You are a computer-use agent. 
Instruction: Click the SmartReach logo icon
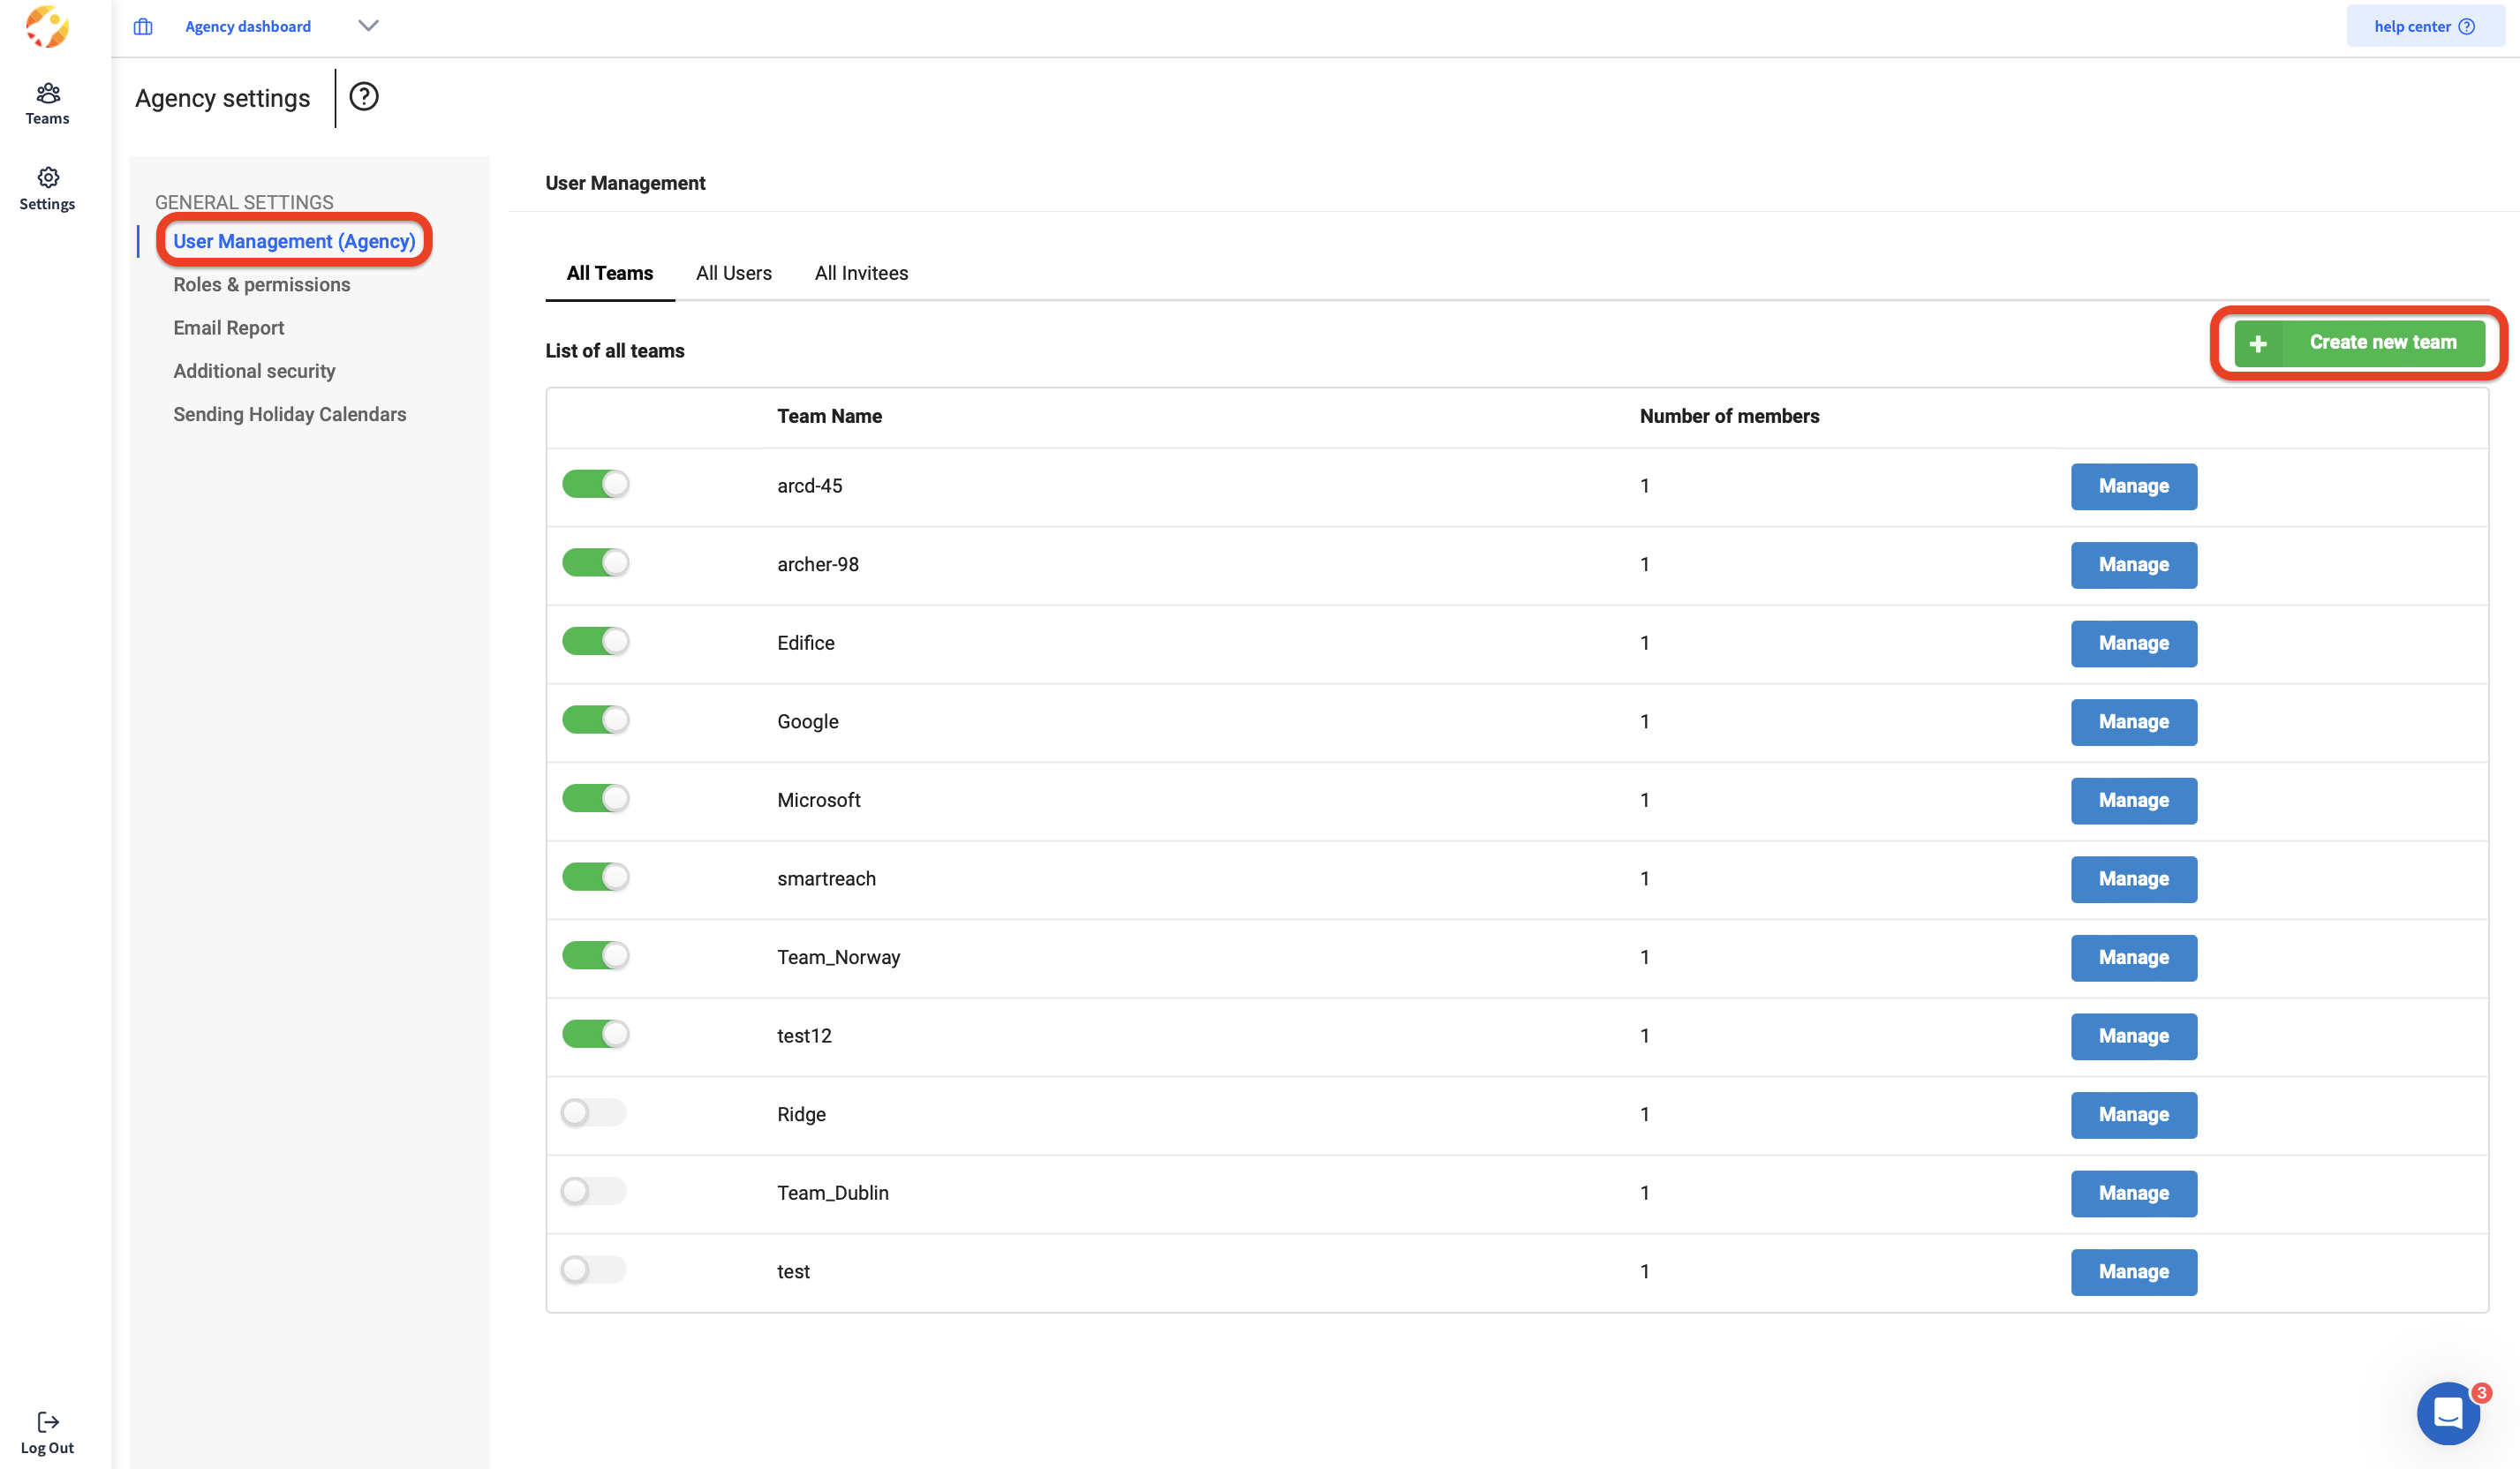47,27
